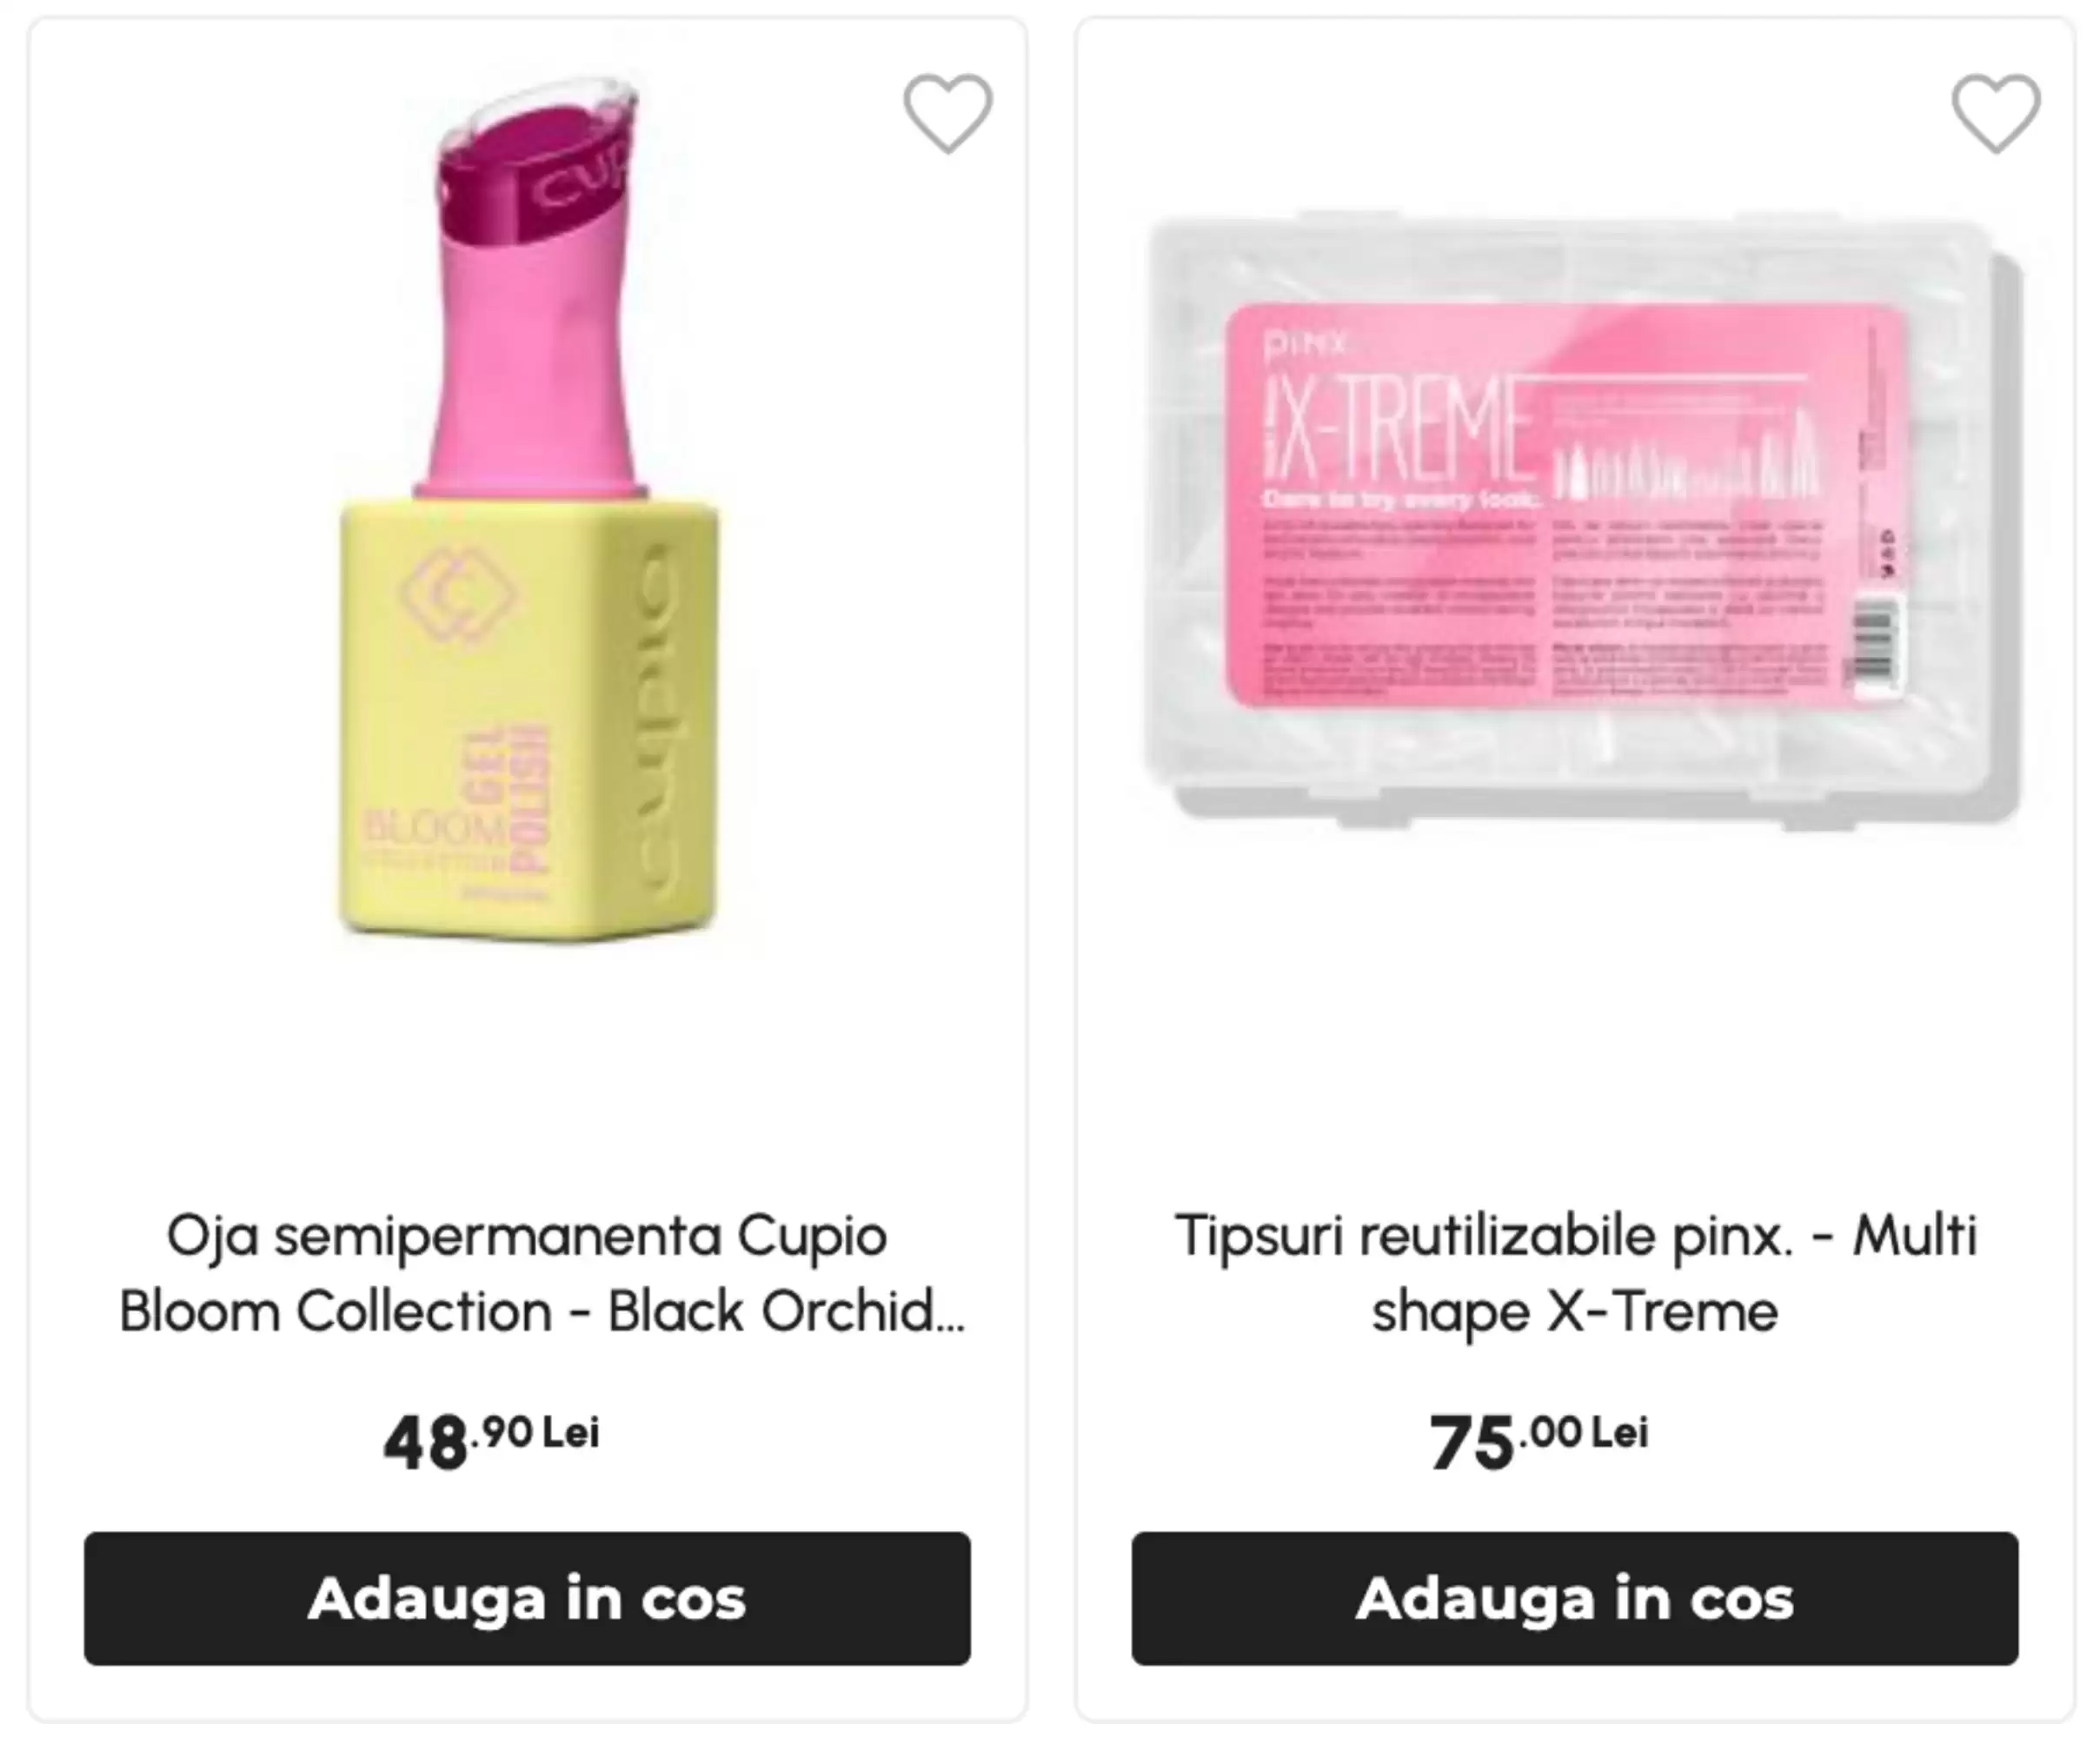Click the 75.00 Lei price
The height and width of the screenshot is (1738, 2100).
[x=1539, y=1441]
